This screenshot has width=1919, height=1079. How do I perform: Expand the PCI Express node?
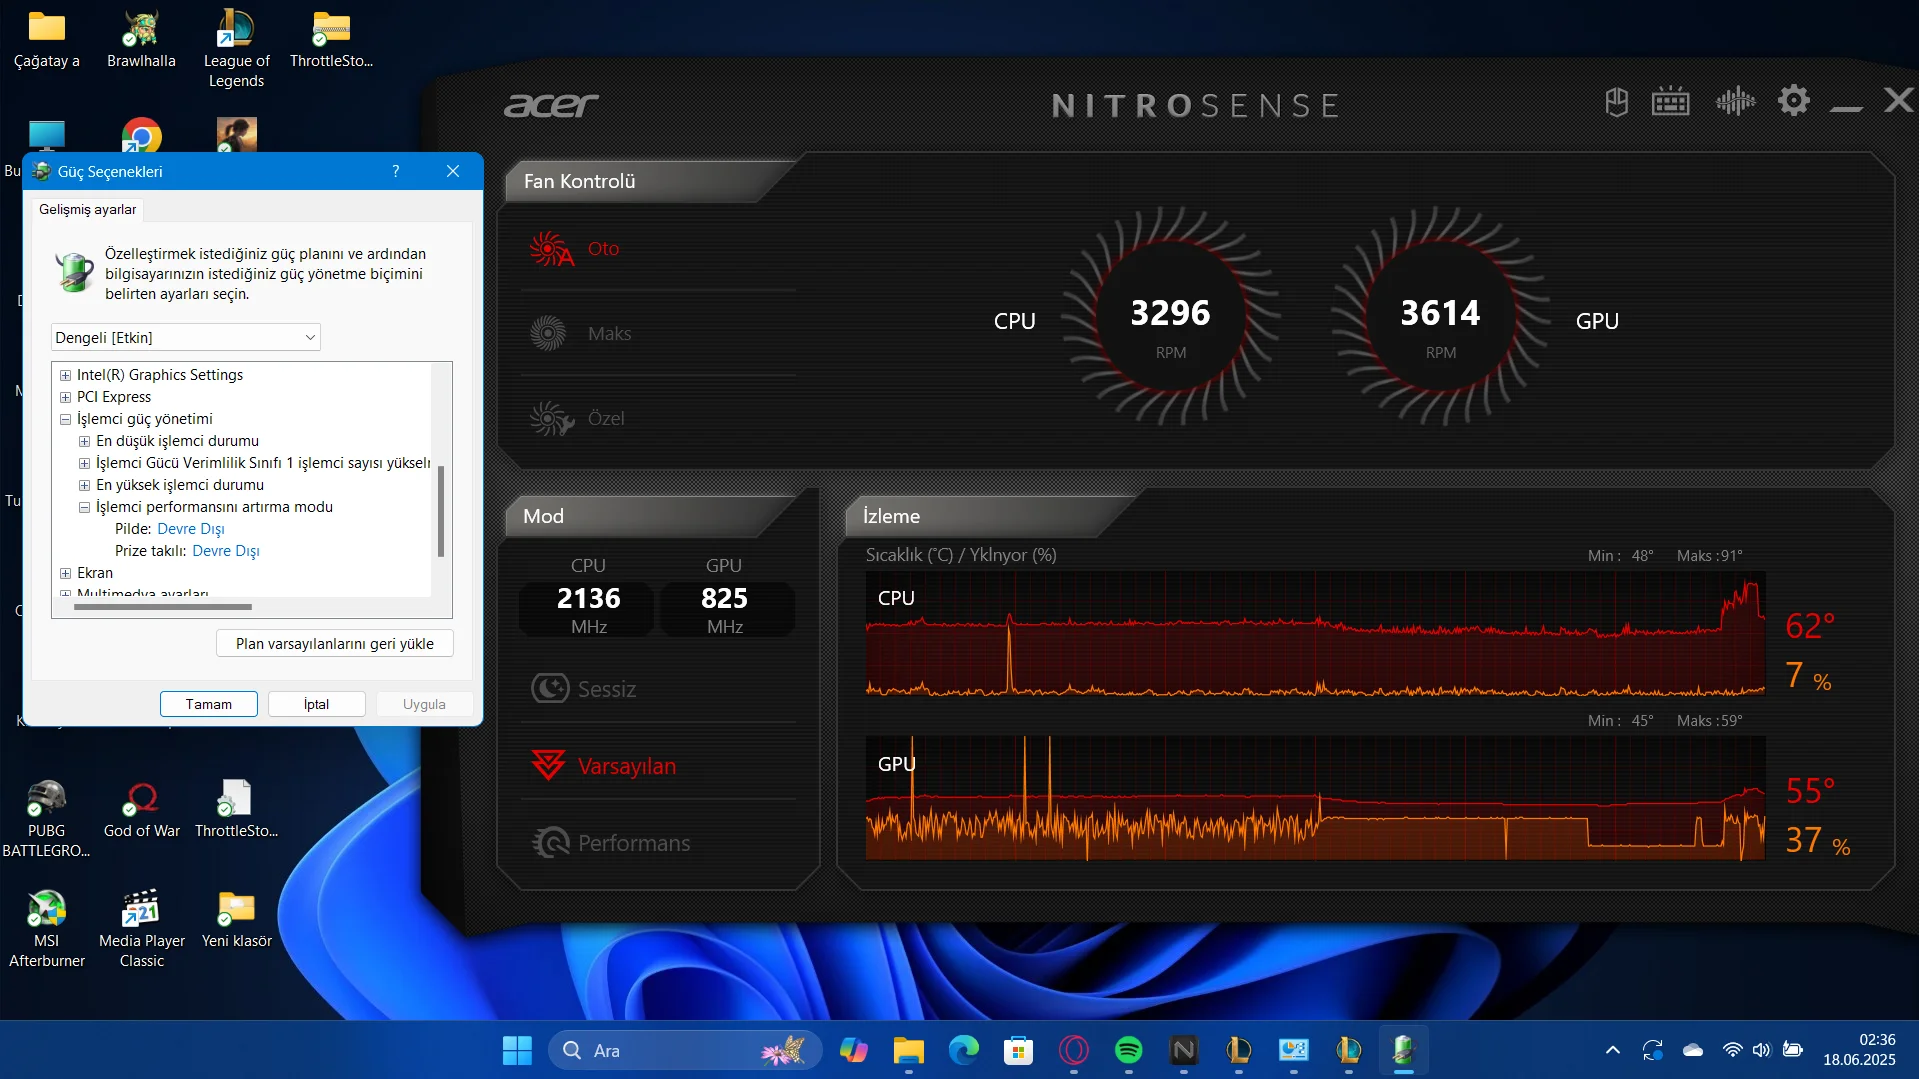(65, 397)
